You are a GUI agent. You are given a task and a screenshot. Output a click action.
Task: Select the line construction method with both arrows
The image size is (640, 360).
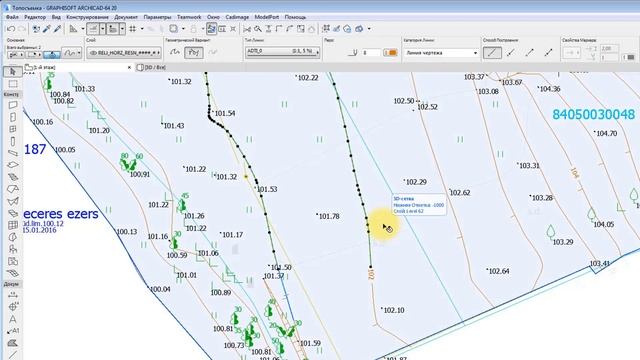(549, 52)
